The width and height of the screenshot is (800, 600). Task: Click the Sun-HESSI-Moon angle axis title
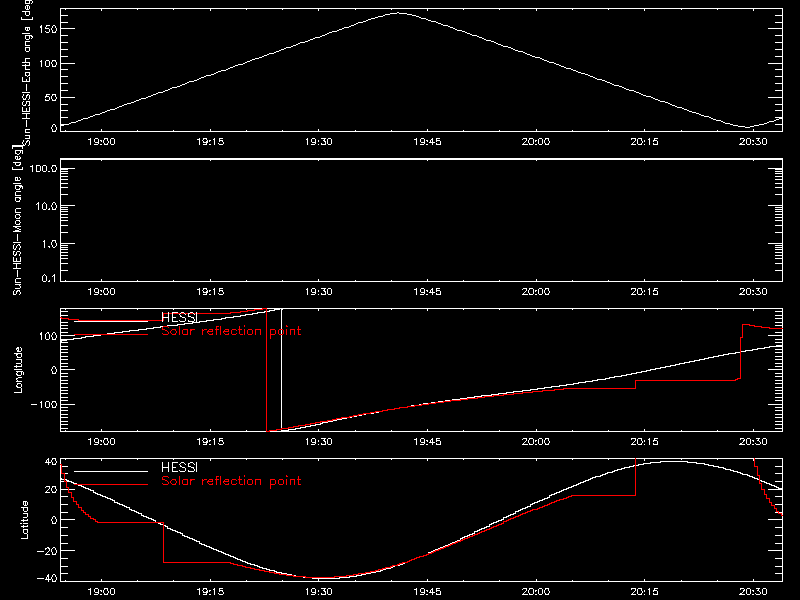17,220
